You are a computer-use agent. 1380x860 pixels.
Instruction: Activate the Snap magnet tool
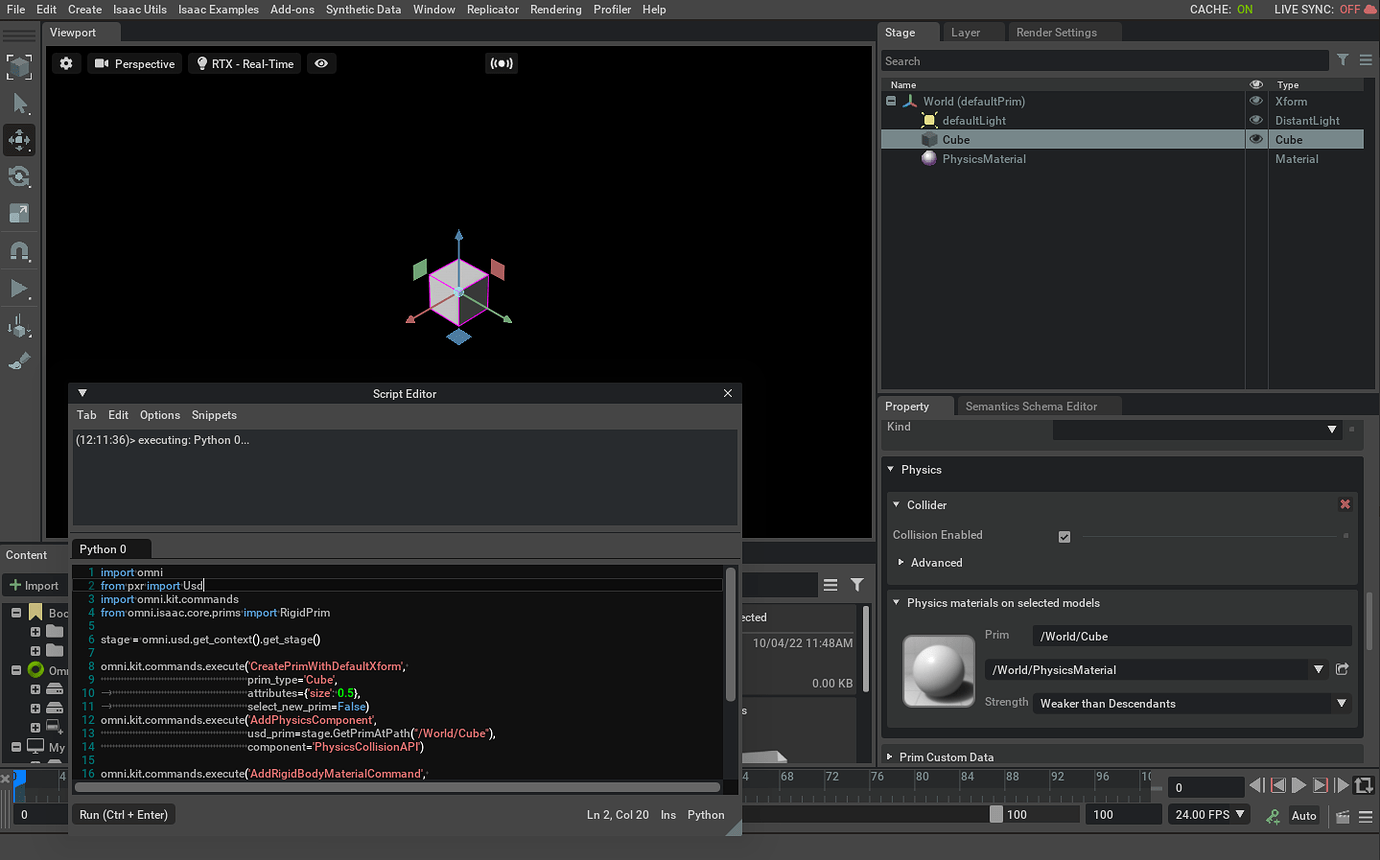pyautogui.click(x=20, y=251)
